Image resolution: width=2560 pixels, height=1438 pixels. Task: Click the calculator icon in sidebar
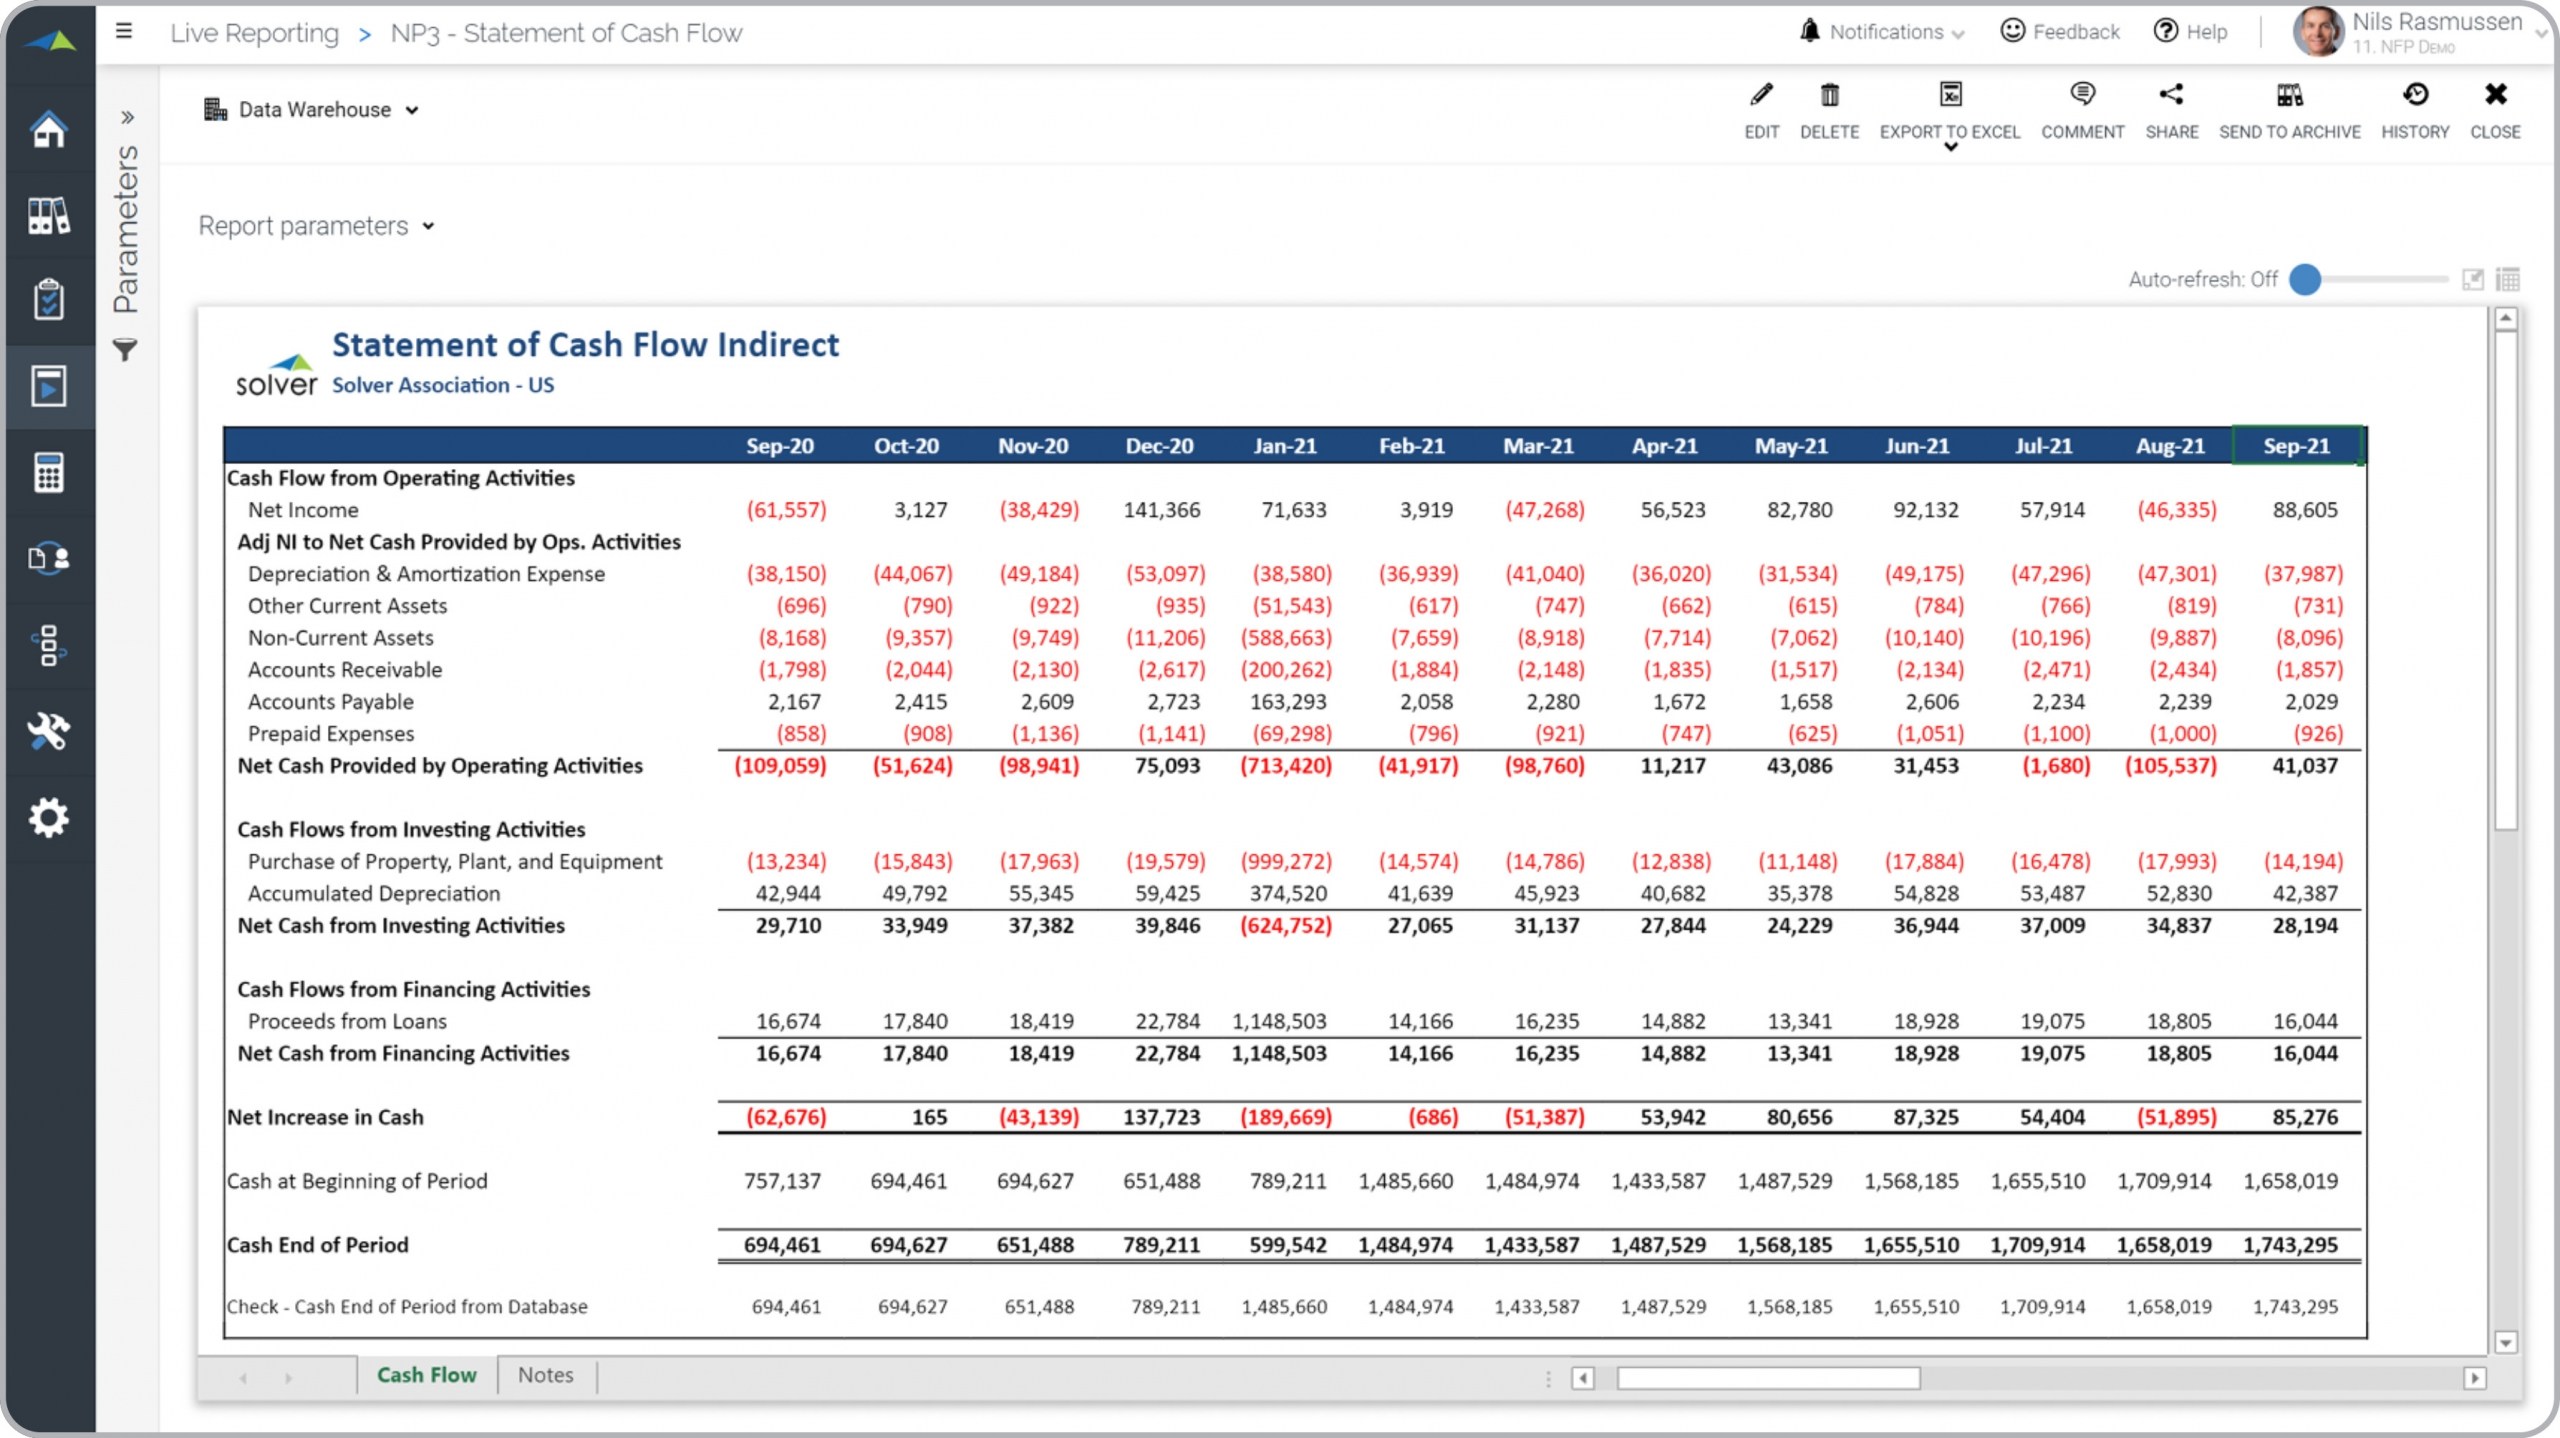point(48,473)
